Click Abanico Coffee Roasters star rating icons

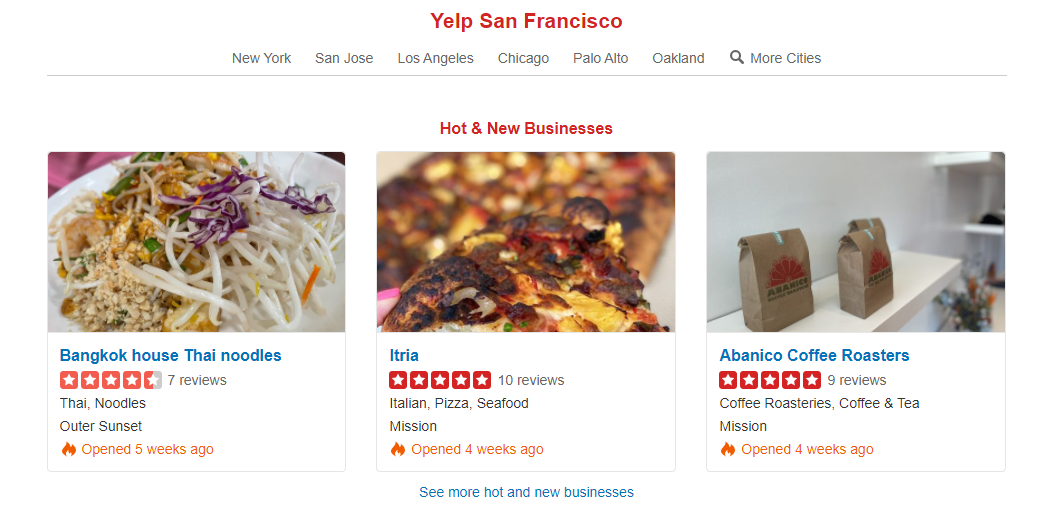click(770, 380)
